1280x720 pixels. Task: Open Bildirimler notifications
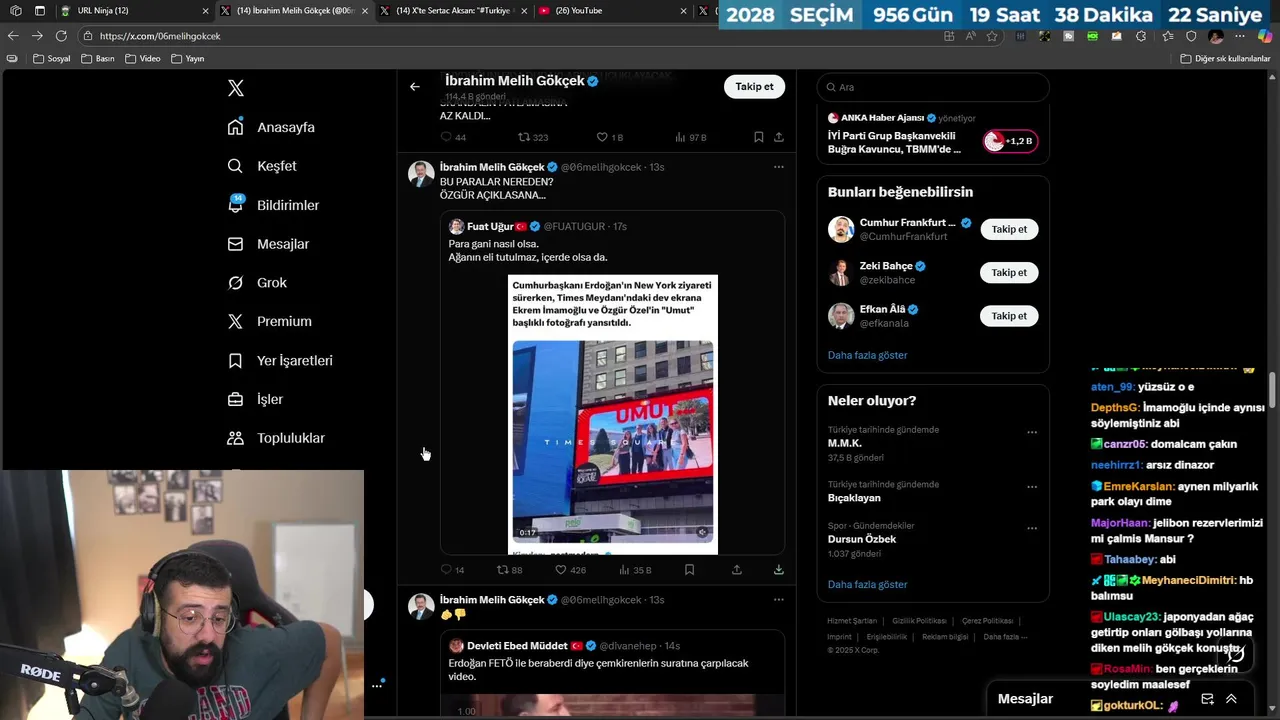[x=273, y=205]
